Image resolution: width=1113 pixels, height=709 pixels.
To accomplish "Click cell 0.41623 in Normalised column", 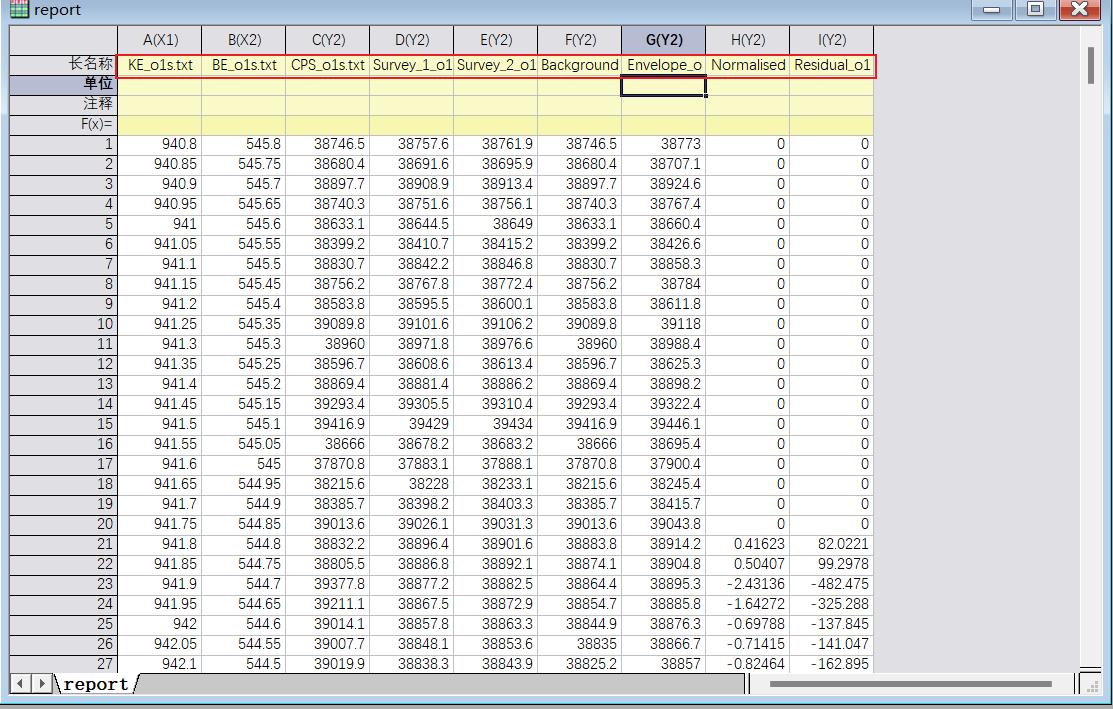I will tap(747, 544).
